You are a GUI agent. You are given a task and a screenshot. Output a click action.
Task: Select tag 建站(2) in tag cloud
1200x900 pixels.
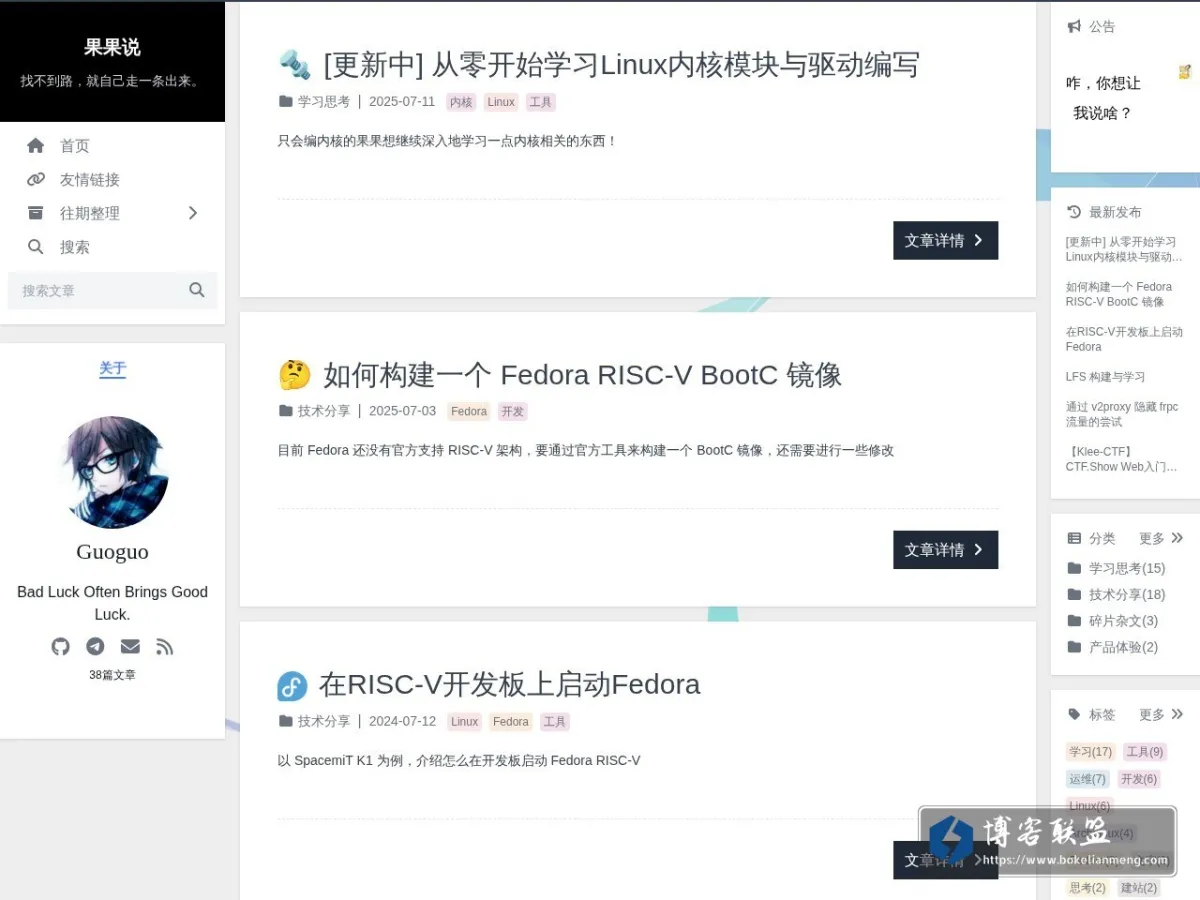(1139, 887)
